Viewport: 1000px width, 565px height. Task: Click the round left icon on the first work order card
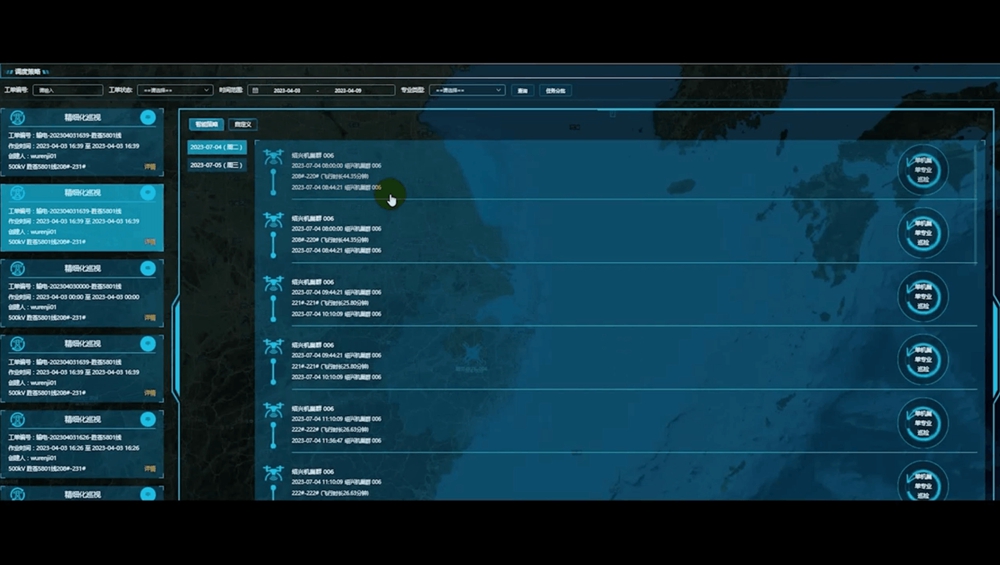coord(17,117)
